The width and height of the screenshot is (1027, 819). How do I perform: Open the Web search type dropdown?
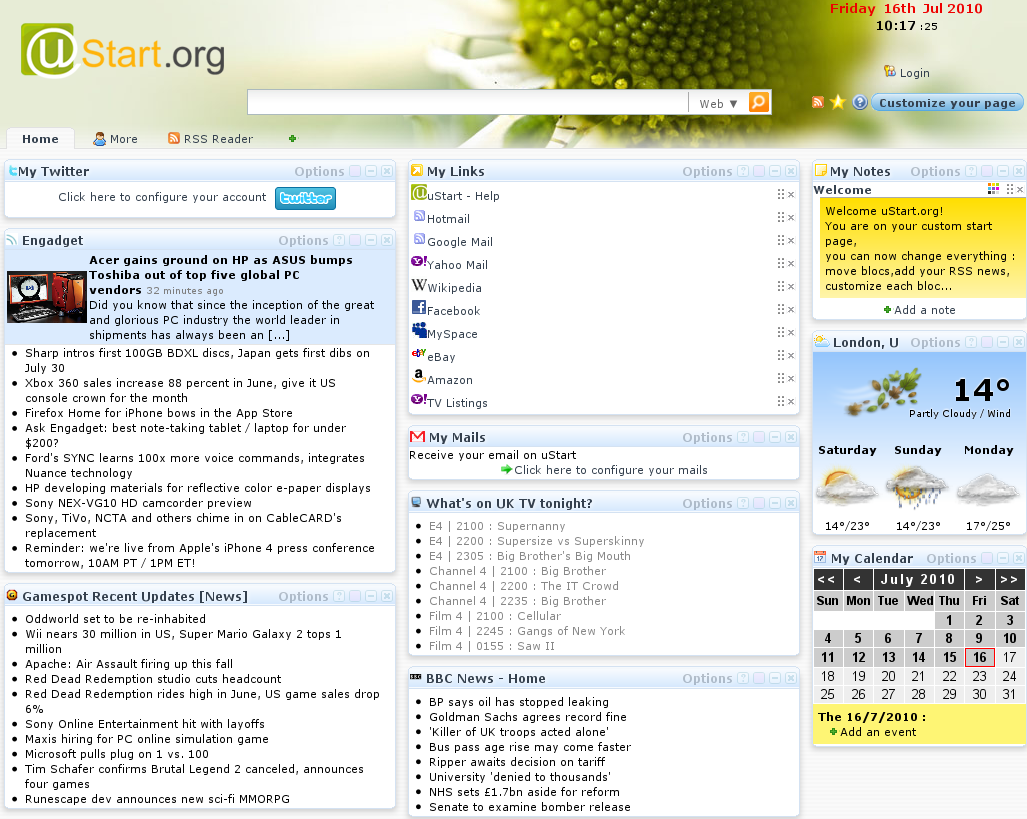[718, 104]
